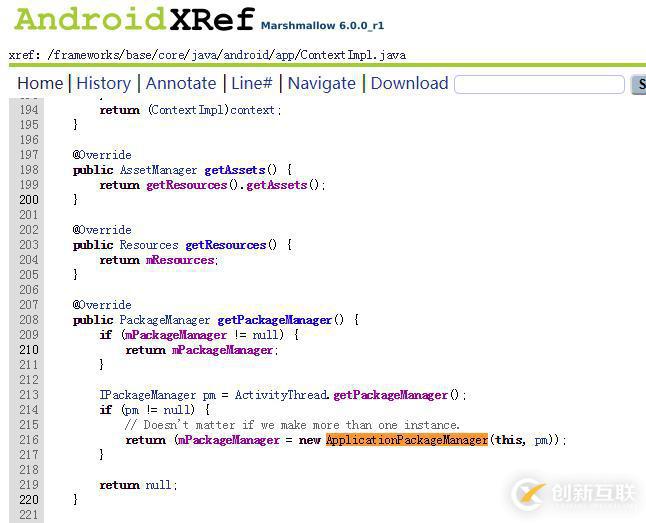Open the Navigate menu
Image resolution: width=646 pixels, height=523 pixels.
321,83
